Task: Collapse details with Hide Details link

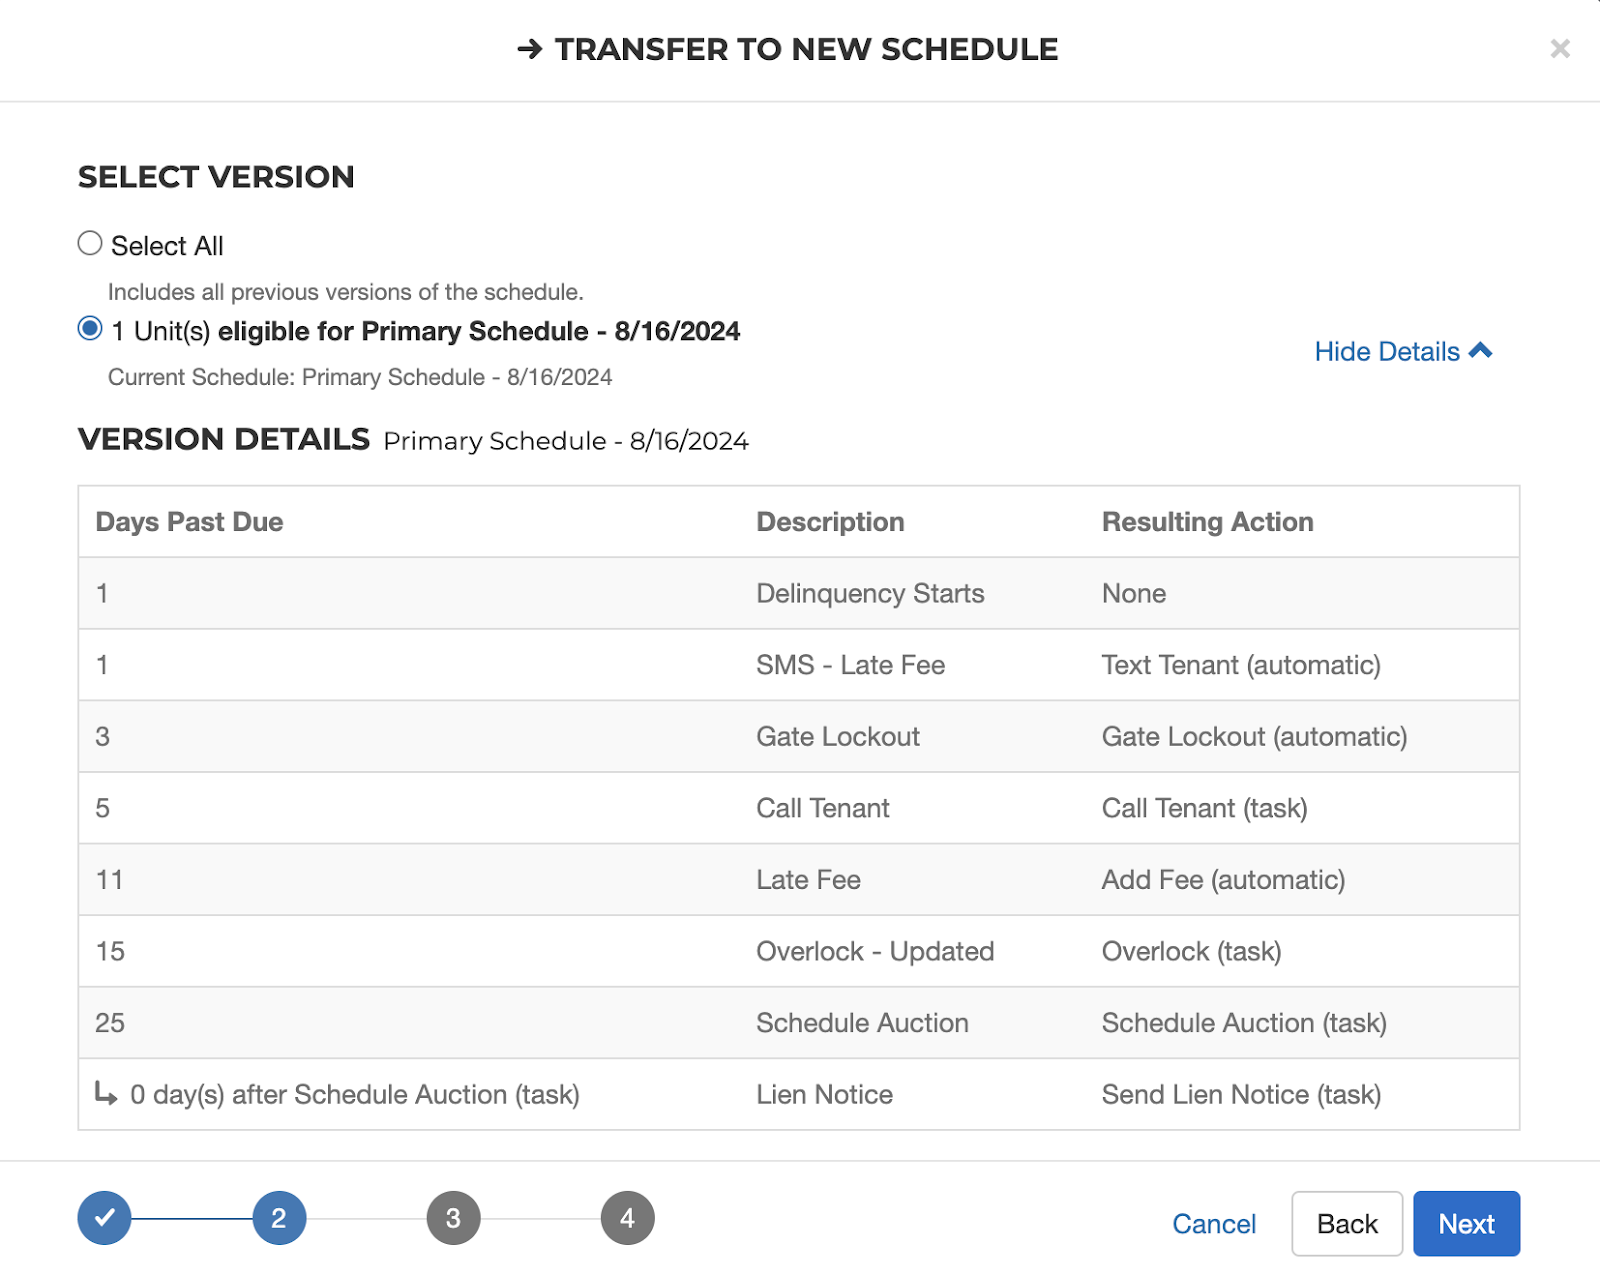Action: (1403, 351)
